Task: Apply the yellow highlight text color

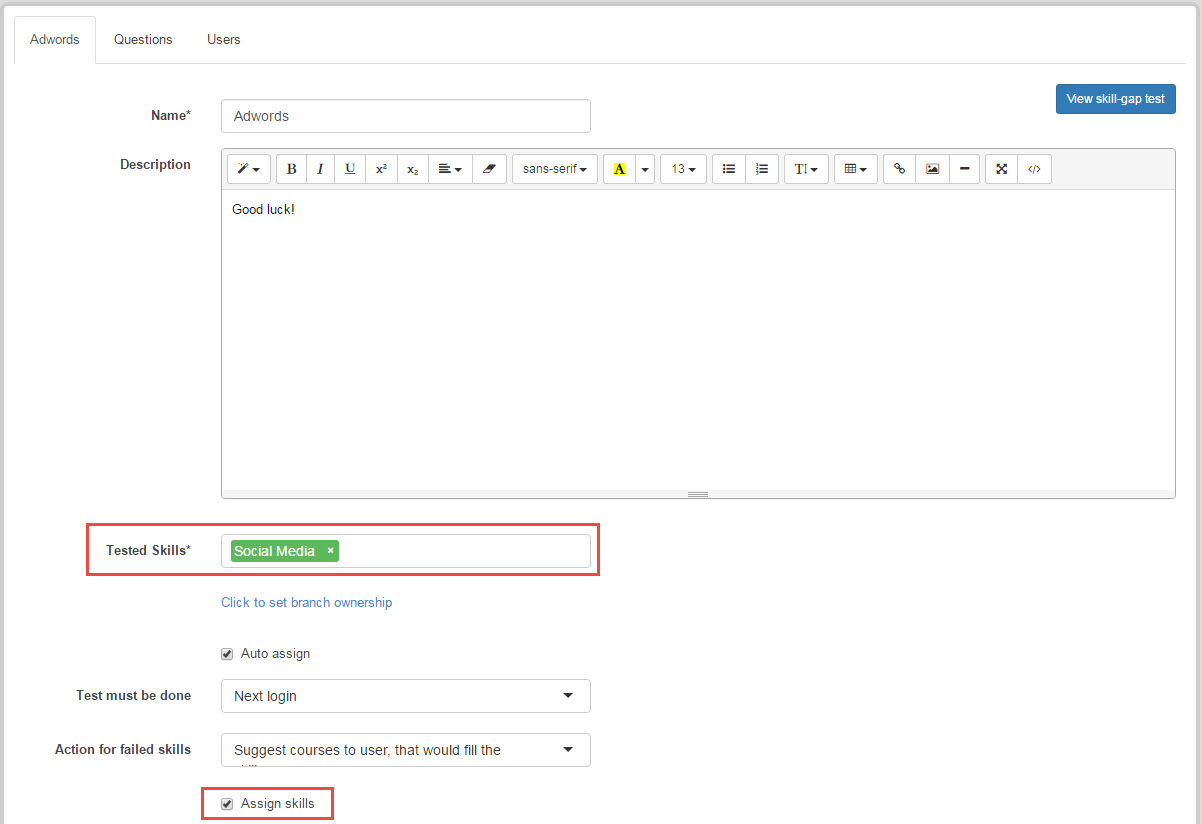Action: pyautogui.click(x=619, y=169)
